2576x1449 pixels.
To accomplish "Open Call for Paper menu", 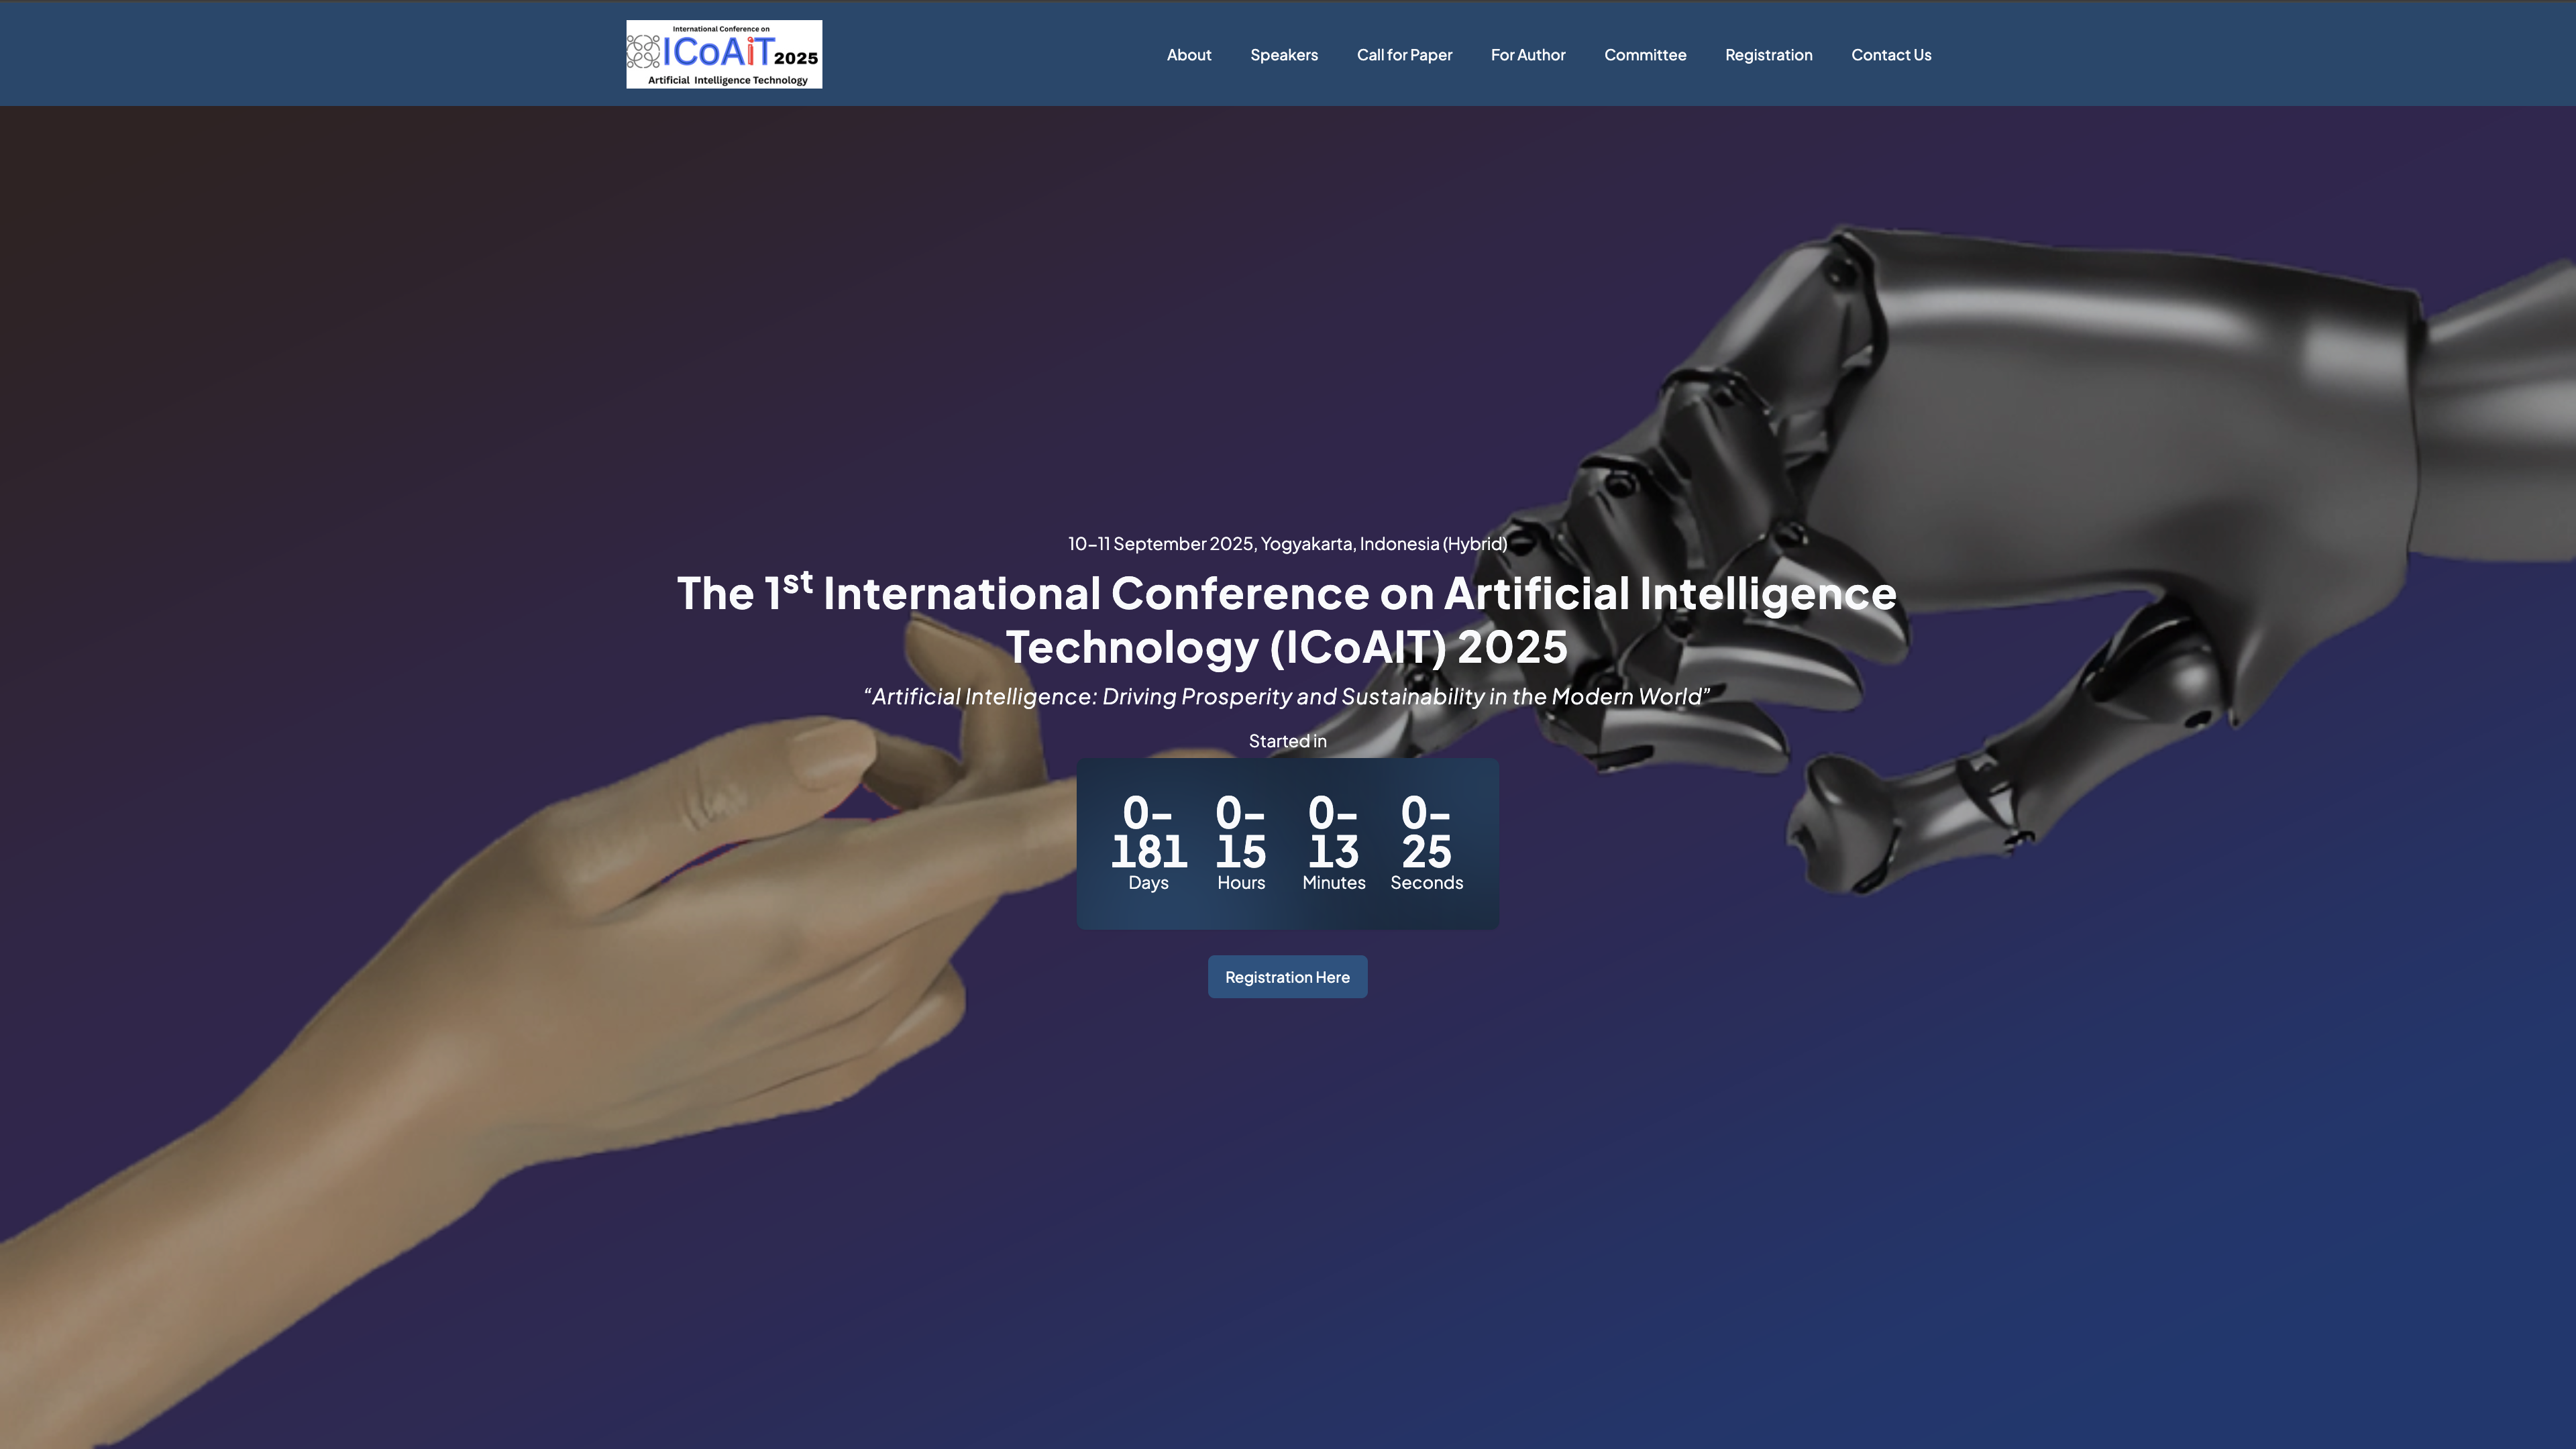I will coord(1404,55).
